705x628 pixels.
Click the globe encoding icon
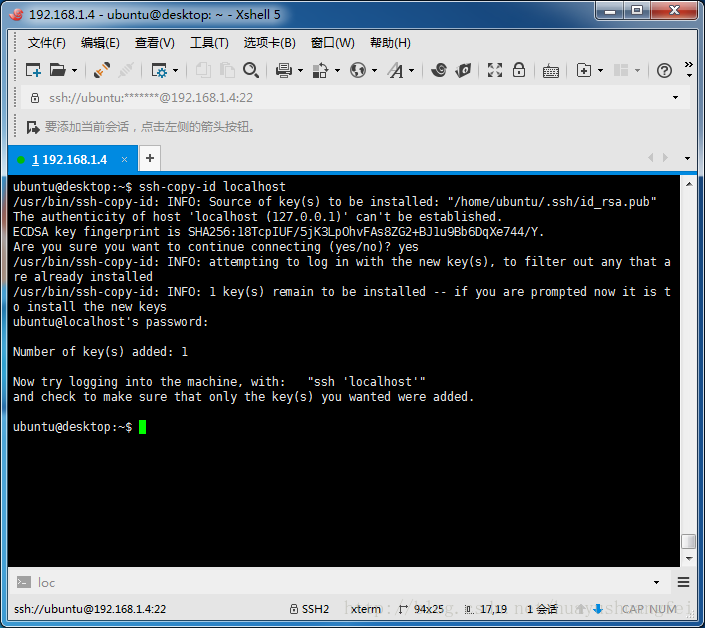click(358, 70)
